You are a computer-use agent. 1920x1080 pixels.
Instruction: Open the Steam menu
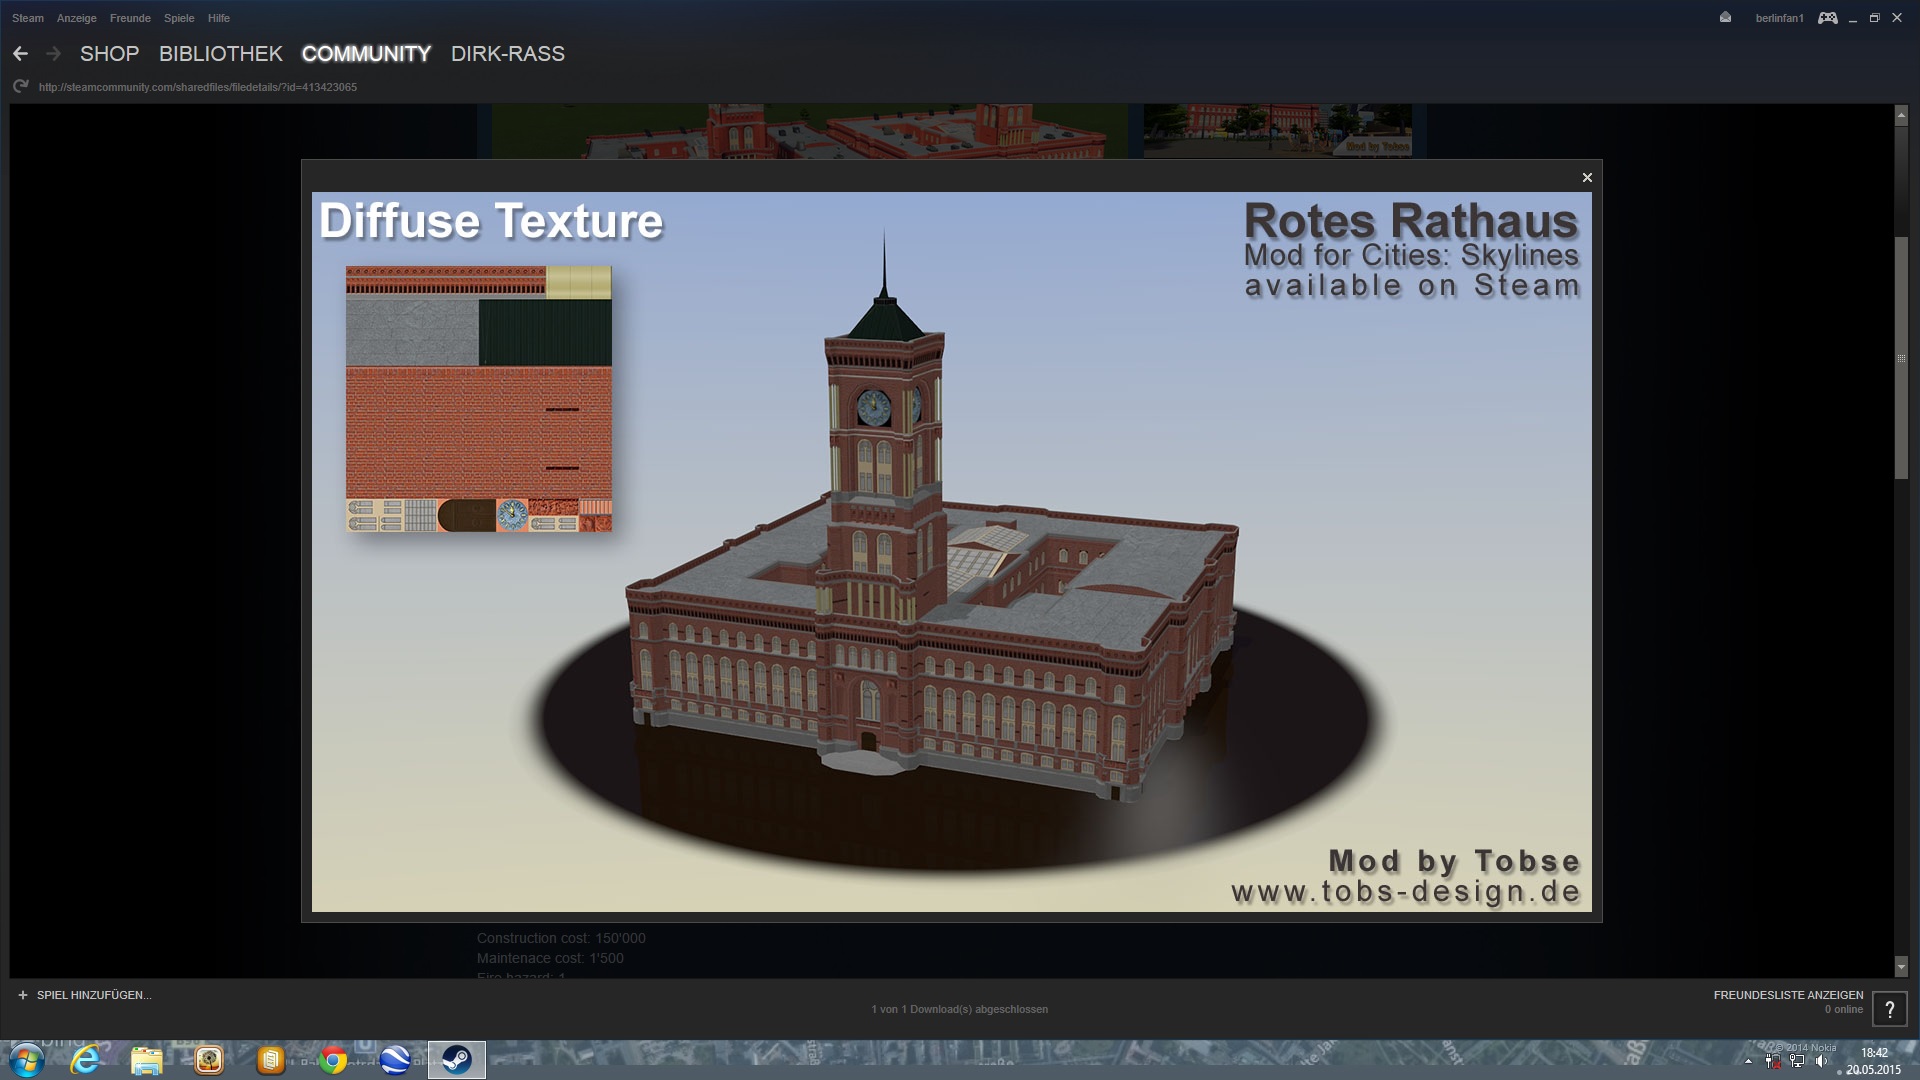coord(28,18)
